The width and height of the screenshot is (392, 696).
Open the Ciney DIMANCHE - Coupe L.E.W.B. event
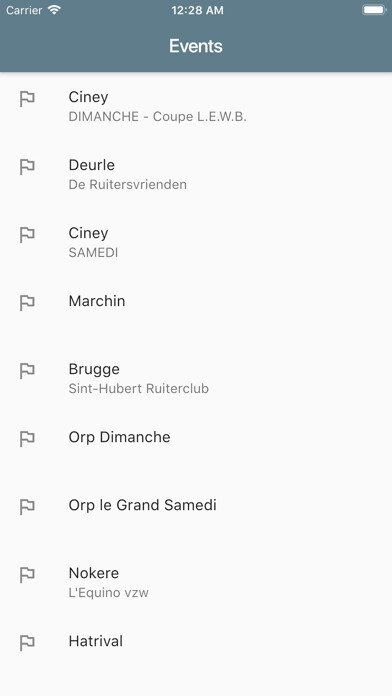click(x=196, y=107)
